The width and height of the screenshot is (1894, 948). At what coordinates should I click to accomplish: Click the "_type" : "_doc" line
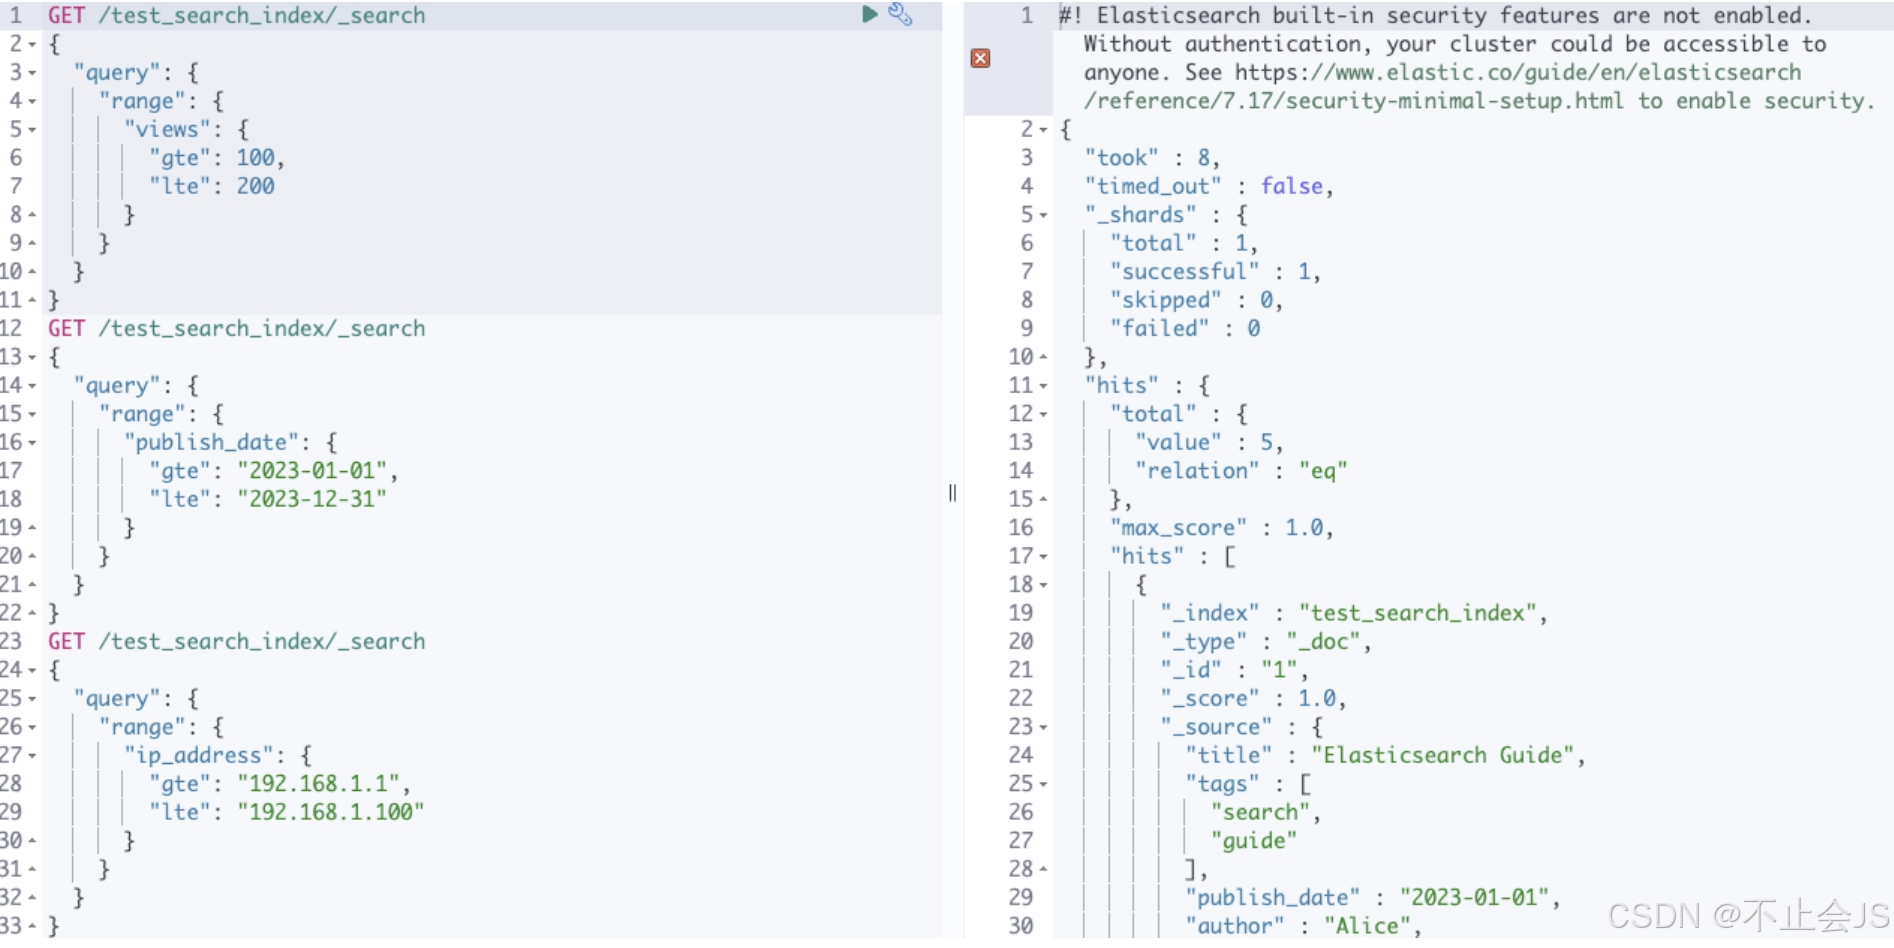pos(1265,641)
